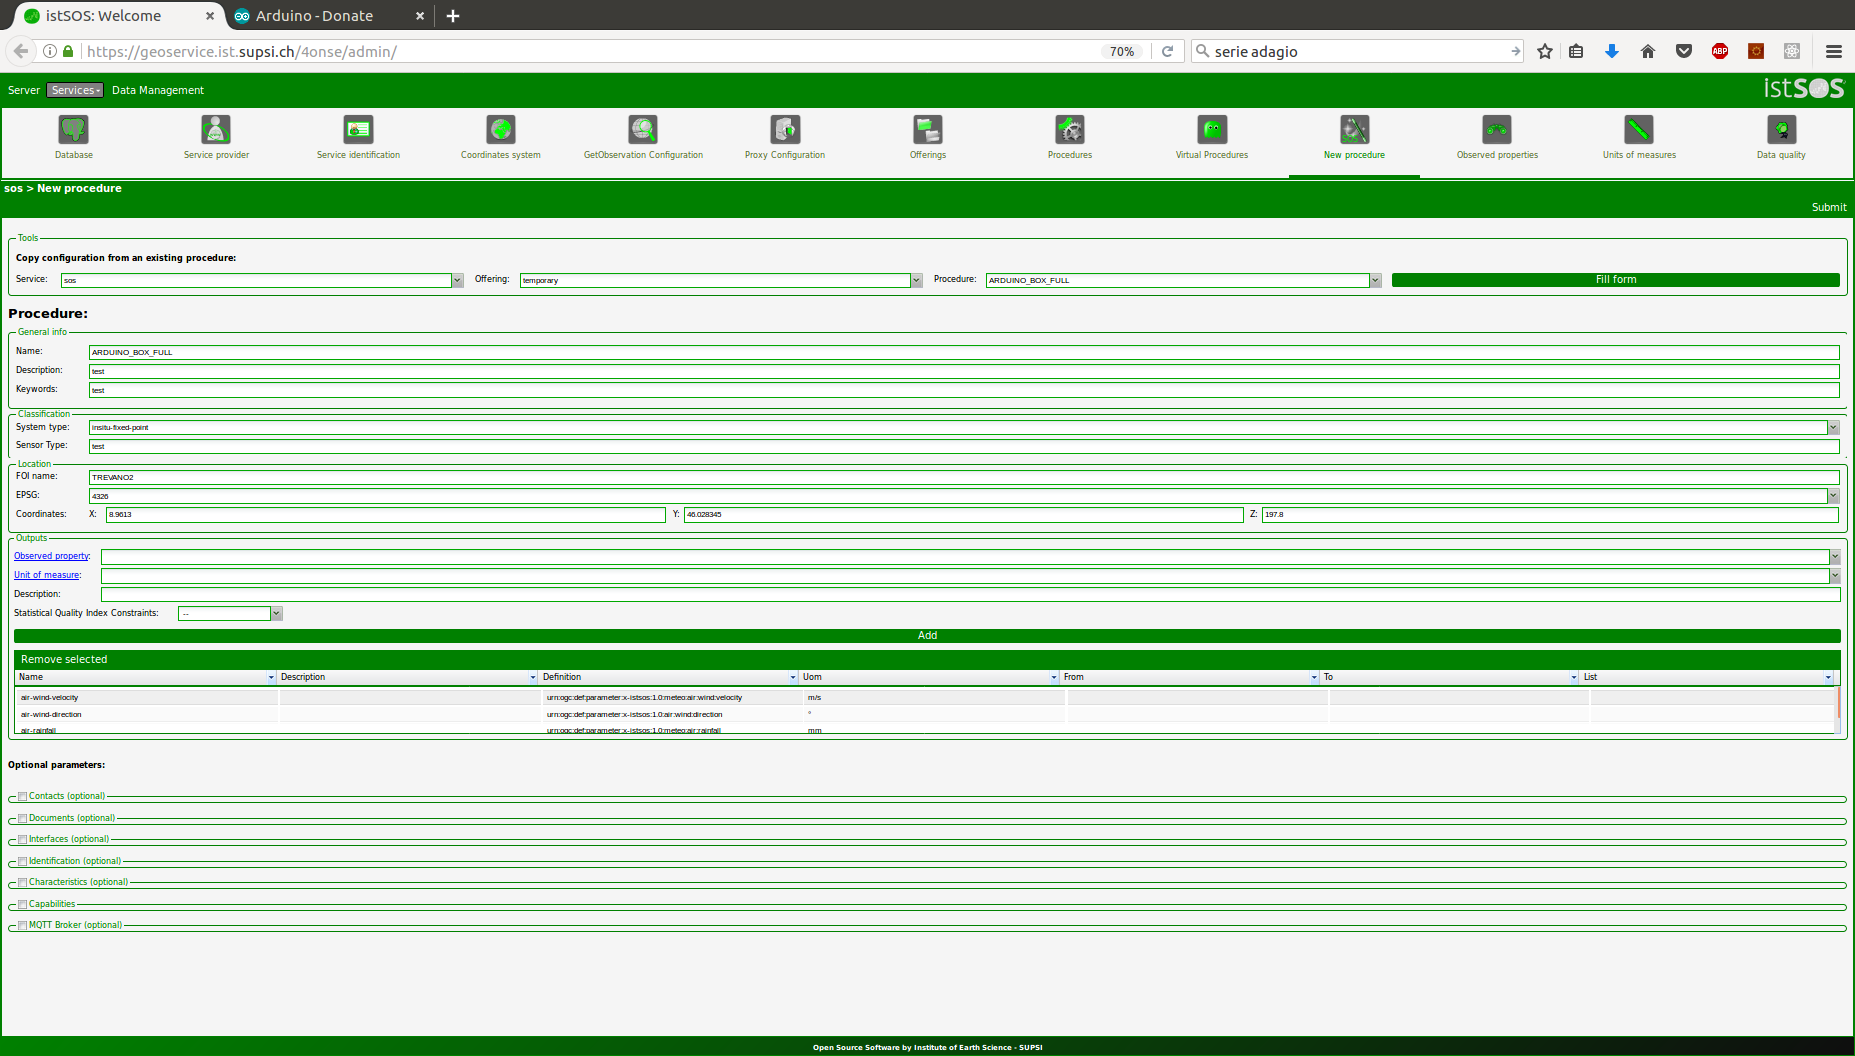
Task: Click the Description field under General info
Action: coord(963,371)
